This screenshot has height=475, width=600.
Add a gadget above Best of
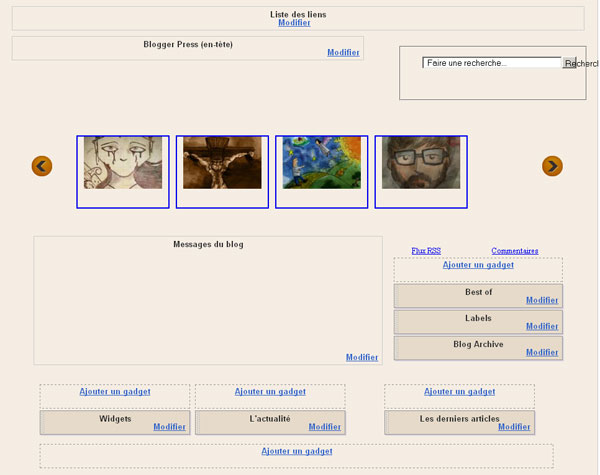tap(478, 265)
